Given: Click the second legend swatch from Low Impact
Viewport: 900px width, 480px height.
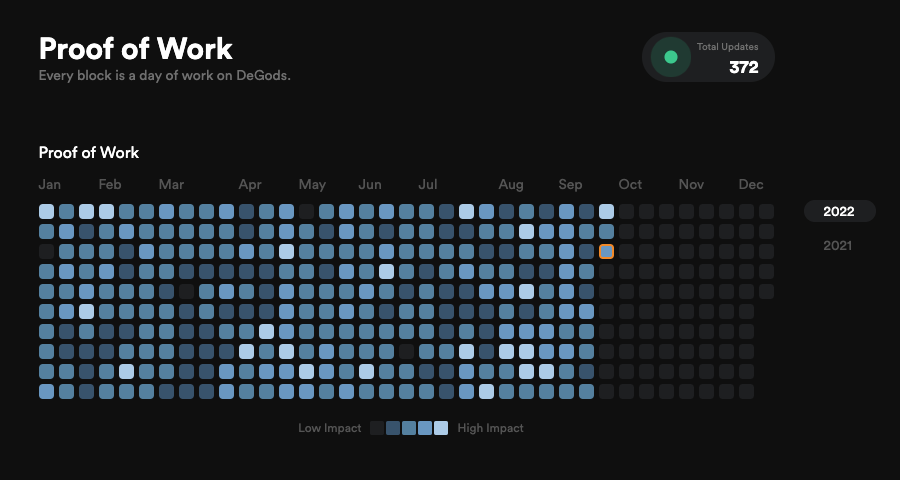Looking at the screenshot, I should tap(393, 428).
